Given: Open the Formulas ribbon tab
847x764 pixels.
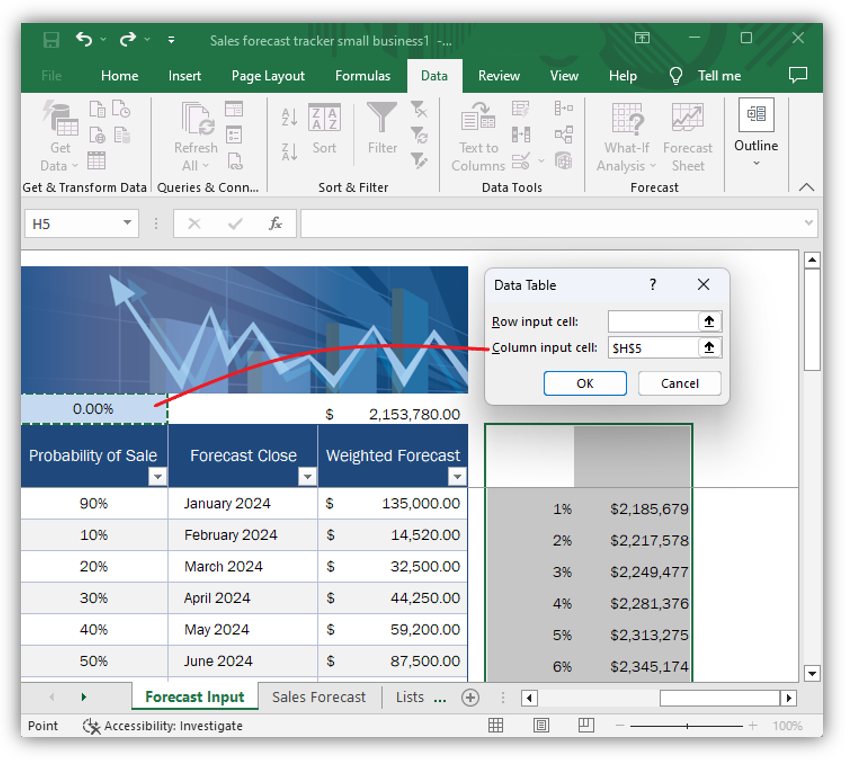Looking at the screenshot, I should [x=362, y=76].
